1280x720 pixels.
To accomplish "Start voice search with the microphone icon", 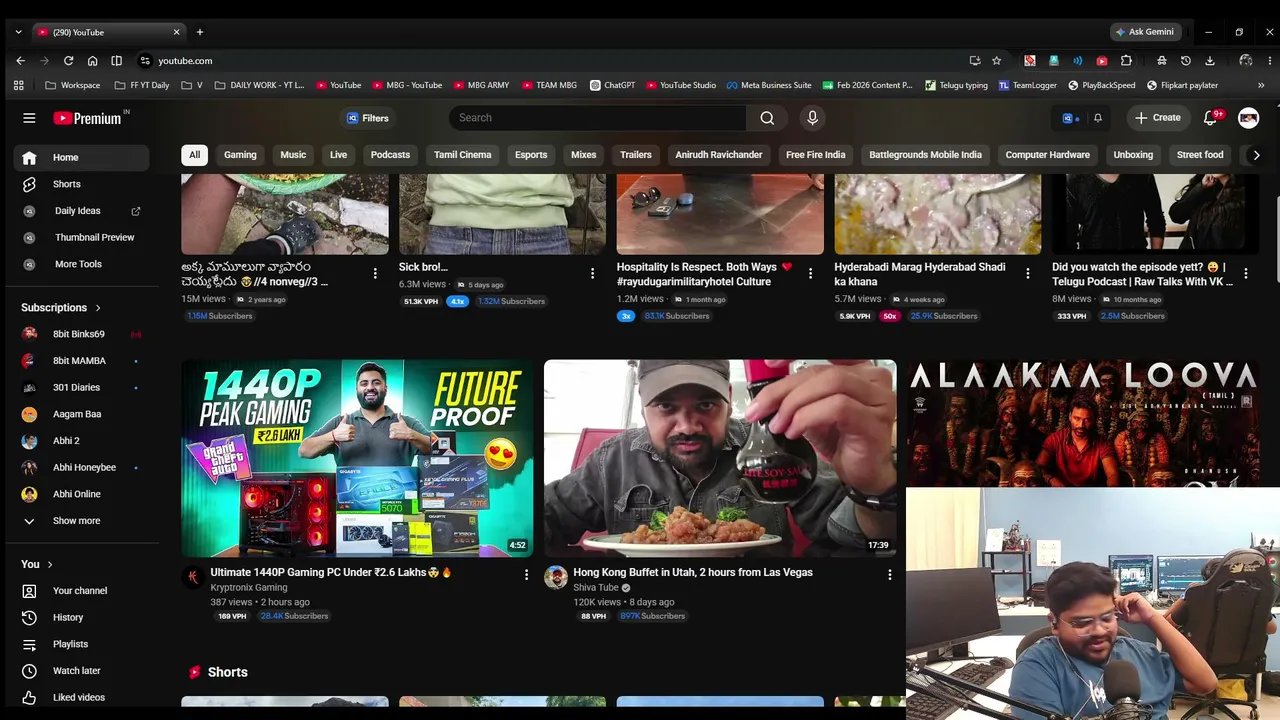I will pos(812,118).
